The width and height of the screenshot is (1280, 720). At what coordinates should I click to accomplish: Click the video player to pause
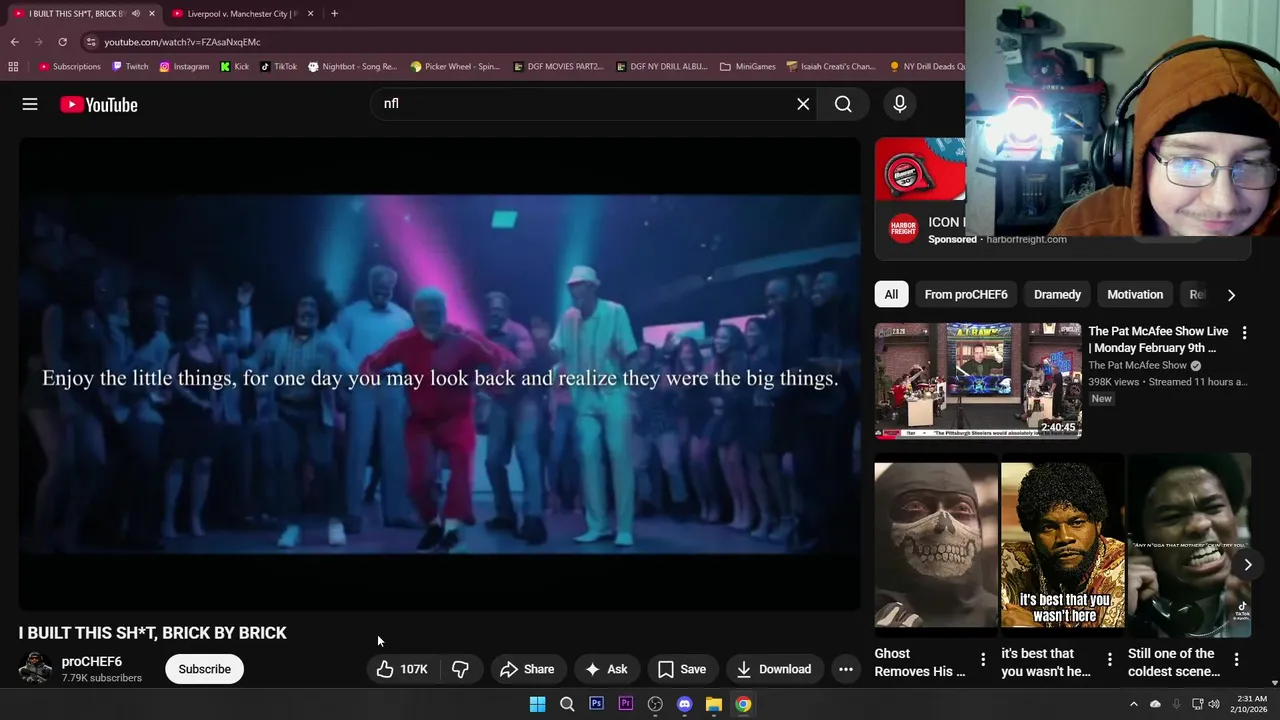(x=440, y=374)
